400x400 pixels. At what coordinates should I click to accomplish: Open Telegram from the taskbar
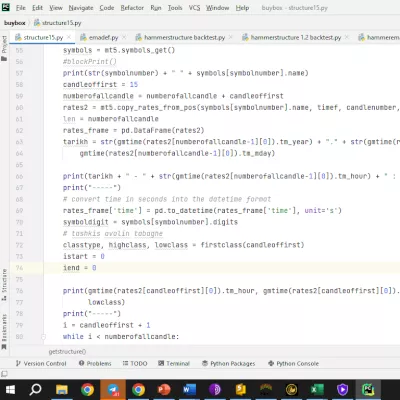click(113, 389)
